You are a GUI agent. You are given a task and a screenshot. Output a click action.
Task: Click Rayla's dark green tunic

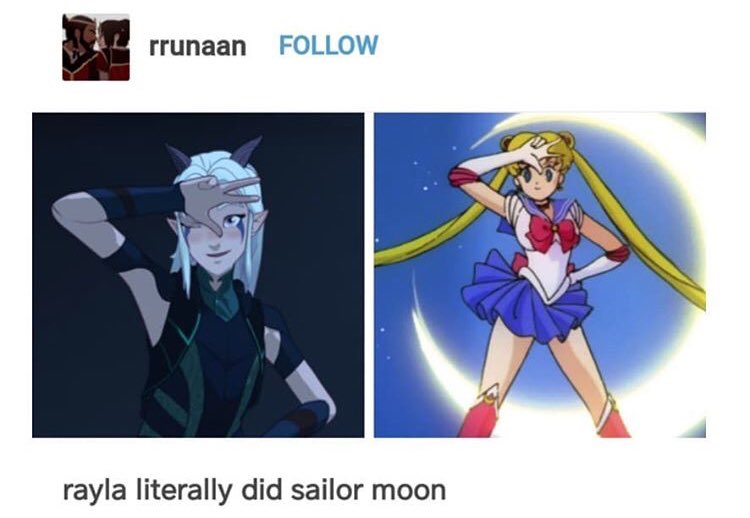point(210,364)
